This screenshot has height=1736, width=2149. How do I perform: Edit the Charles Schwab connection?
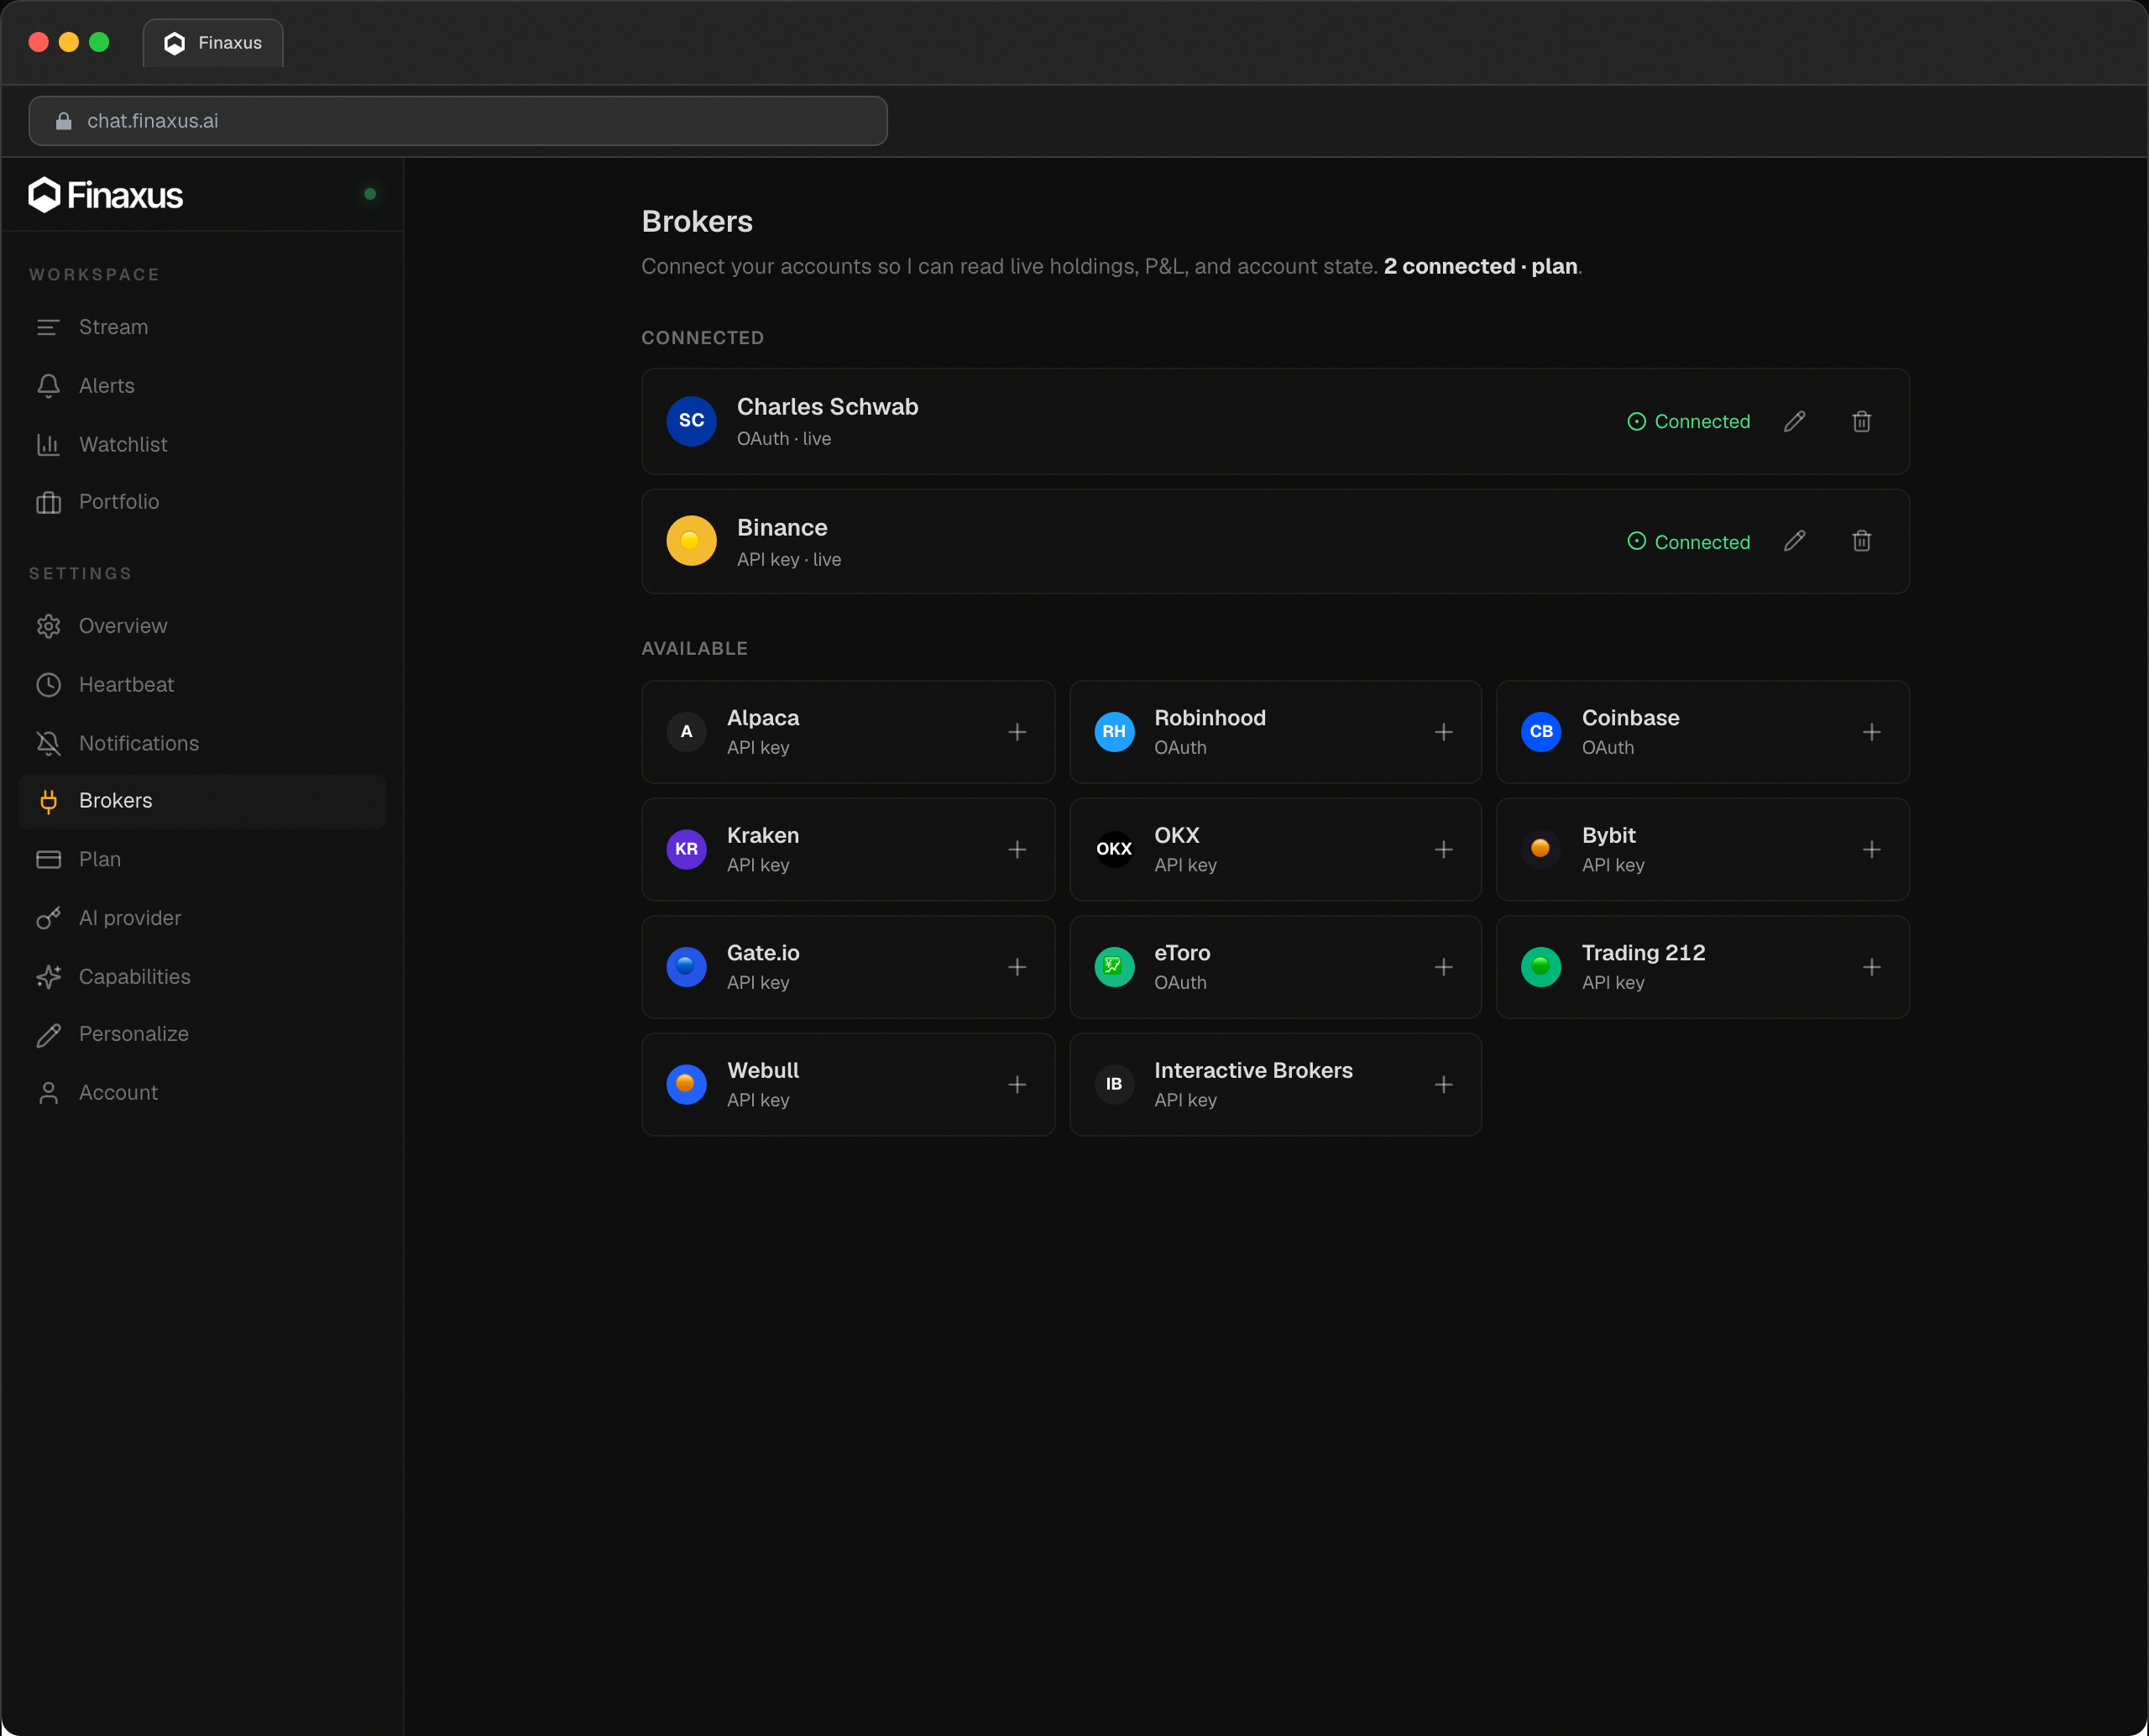1795,421
